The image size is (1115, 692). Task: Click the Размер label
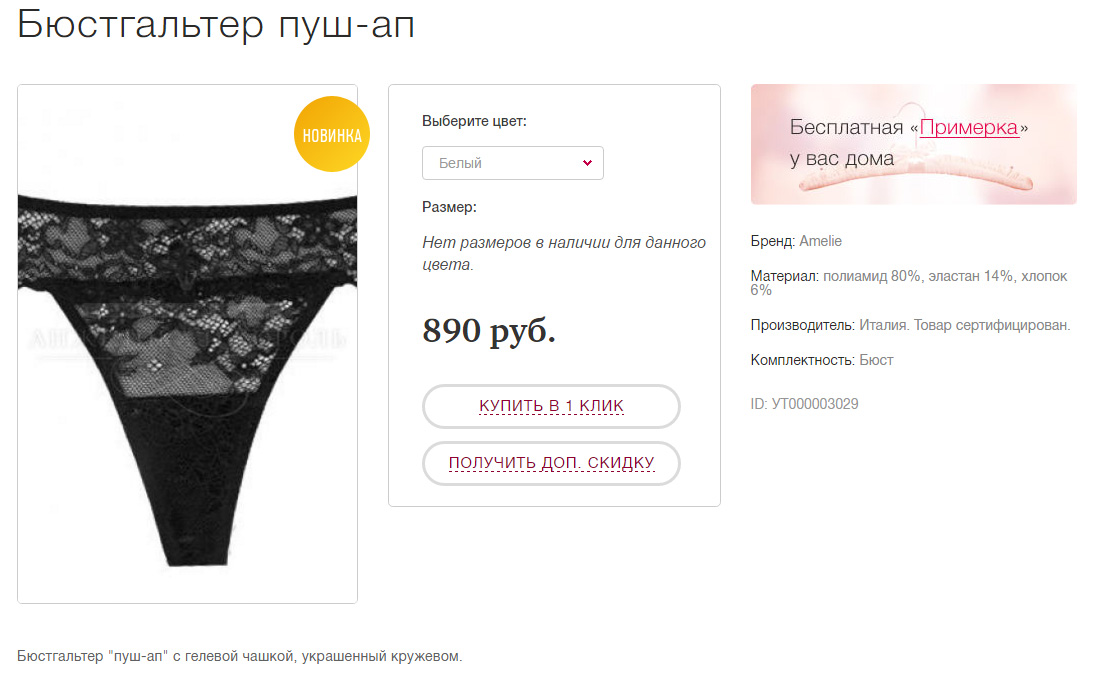(449, 207)
